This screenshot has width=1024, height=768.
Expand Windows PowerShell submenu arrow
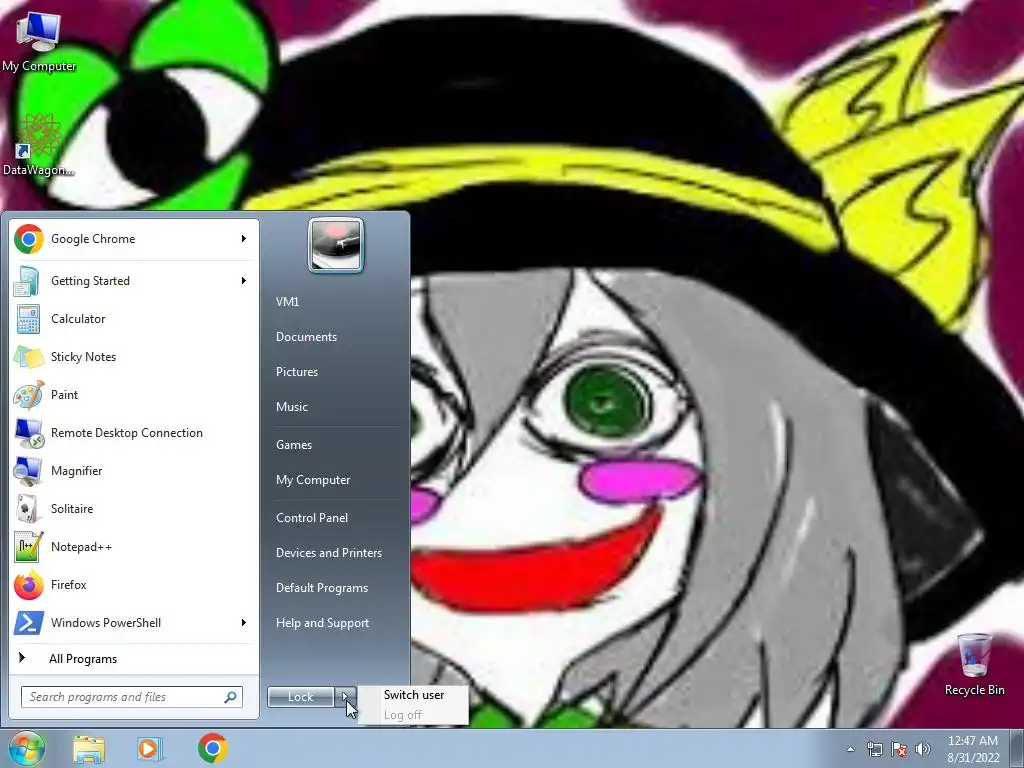(x=244, y=622)
